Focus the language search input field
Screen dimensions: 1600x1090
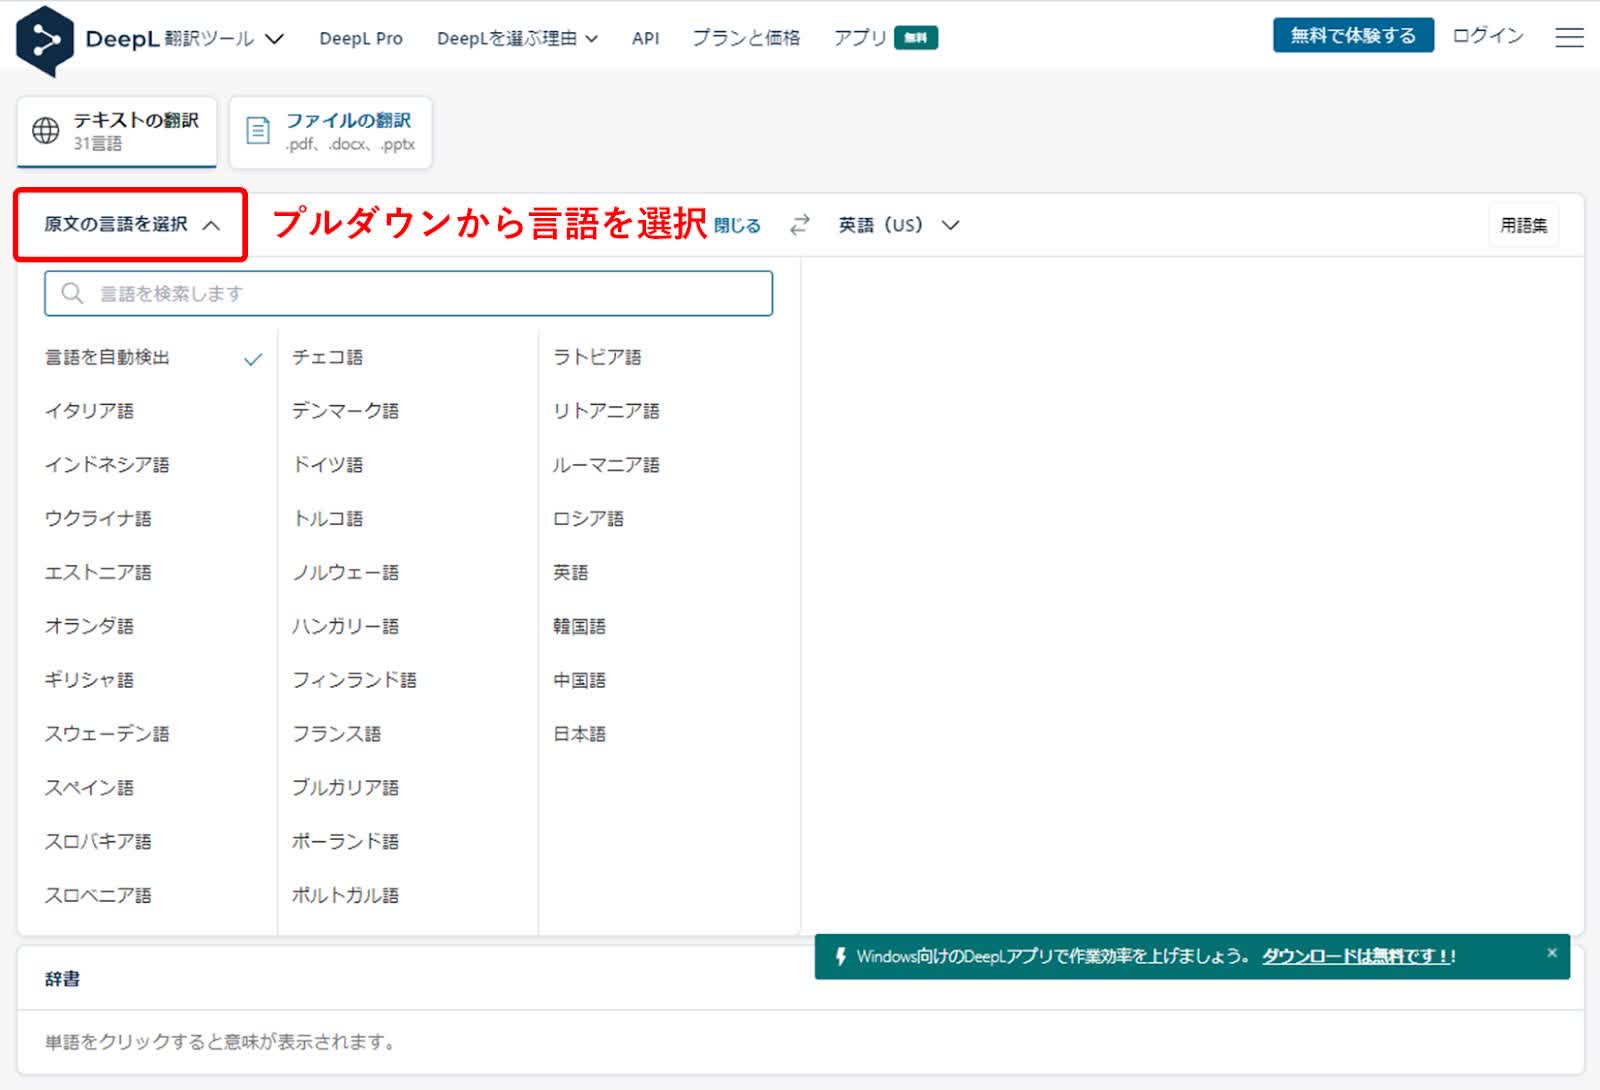408,293
